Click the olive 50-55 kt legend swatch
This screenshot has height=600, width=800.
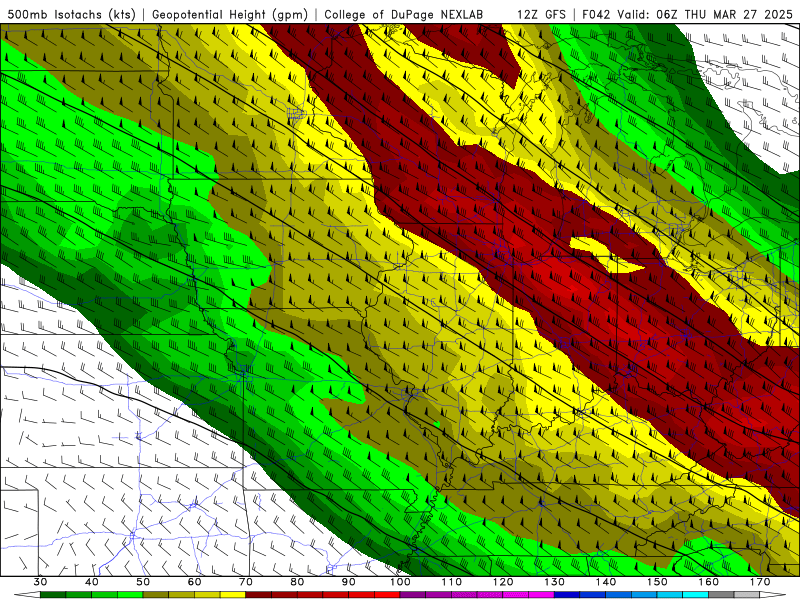156,595
